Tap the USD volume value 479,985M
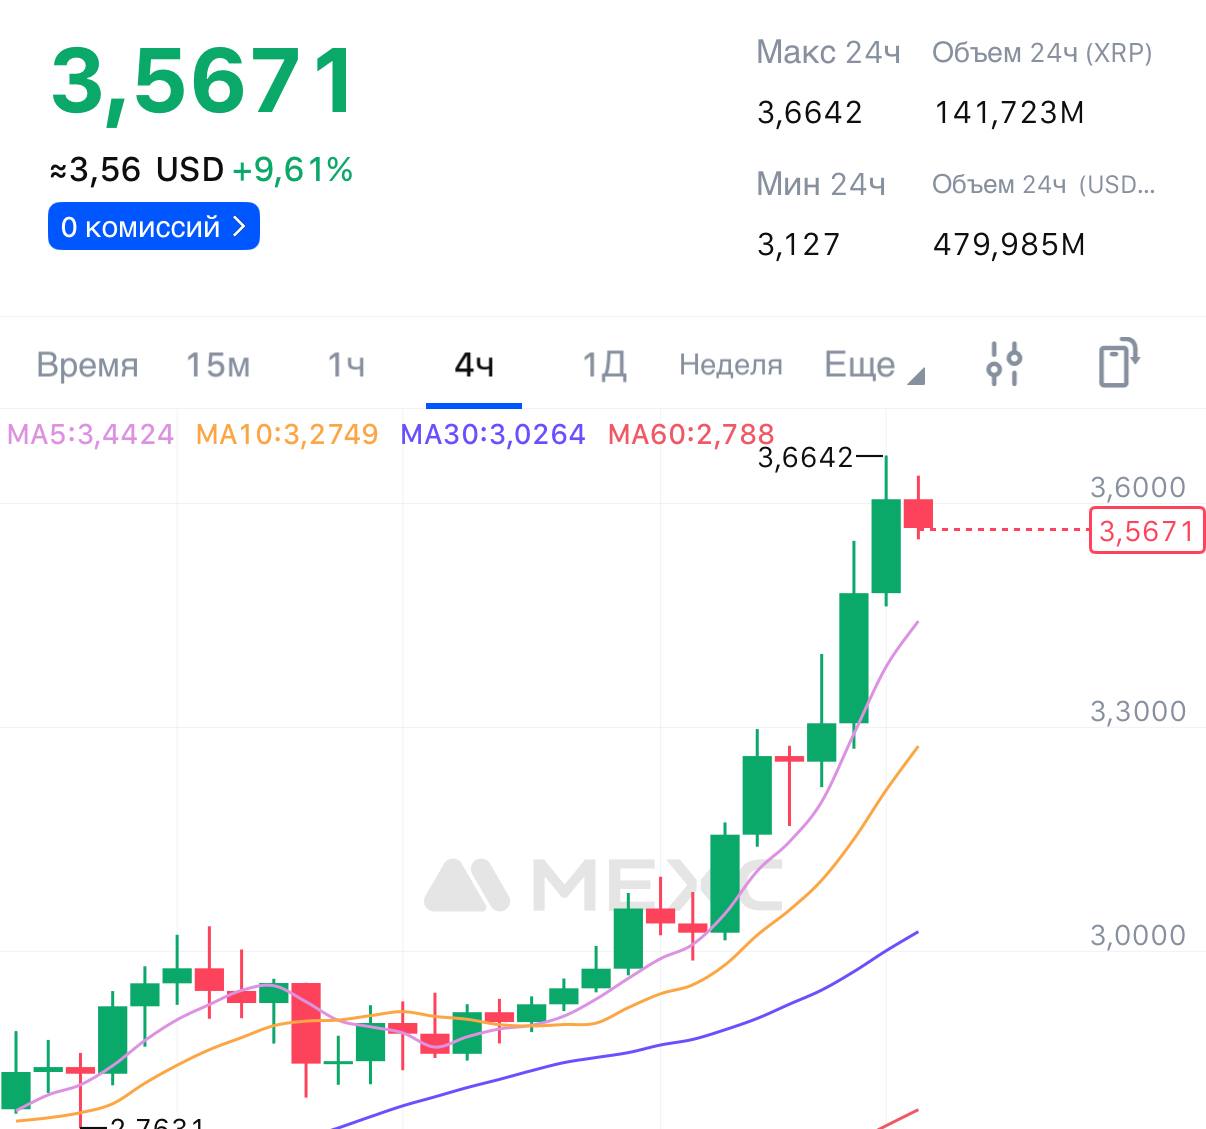 click(x=1009, y=244)
